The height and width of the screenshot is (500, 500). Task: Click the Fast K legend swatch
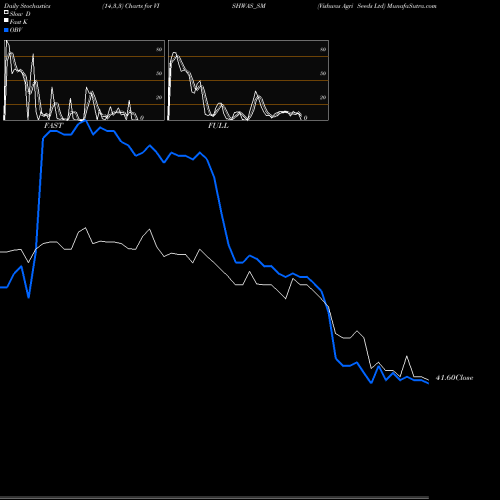tap(6, 20)
